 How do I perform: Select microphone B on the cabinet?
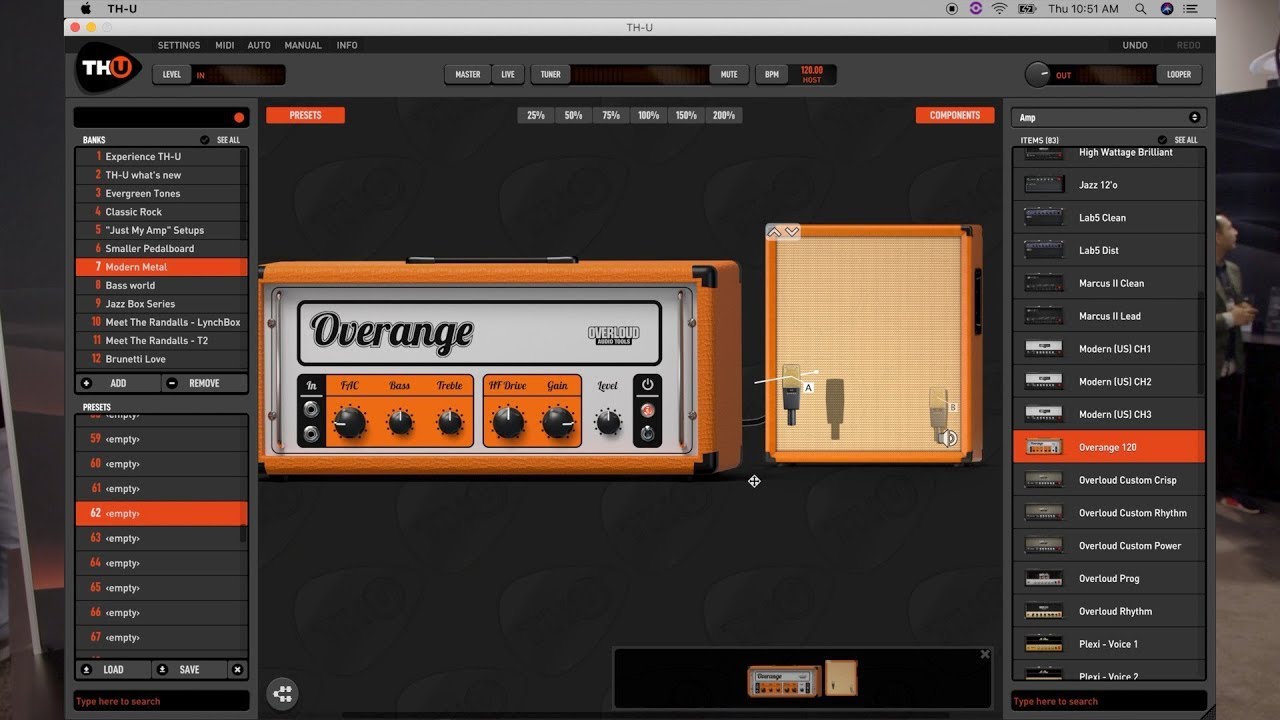(x=939, y=413)
